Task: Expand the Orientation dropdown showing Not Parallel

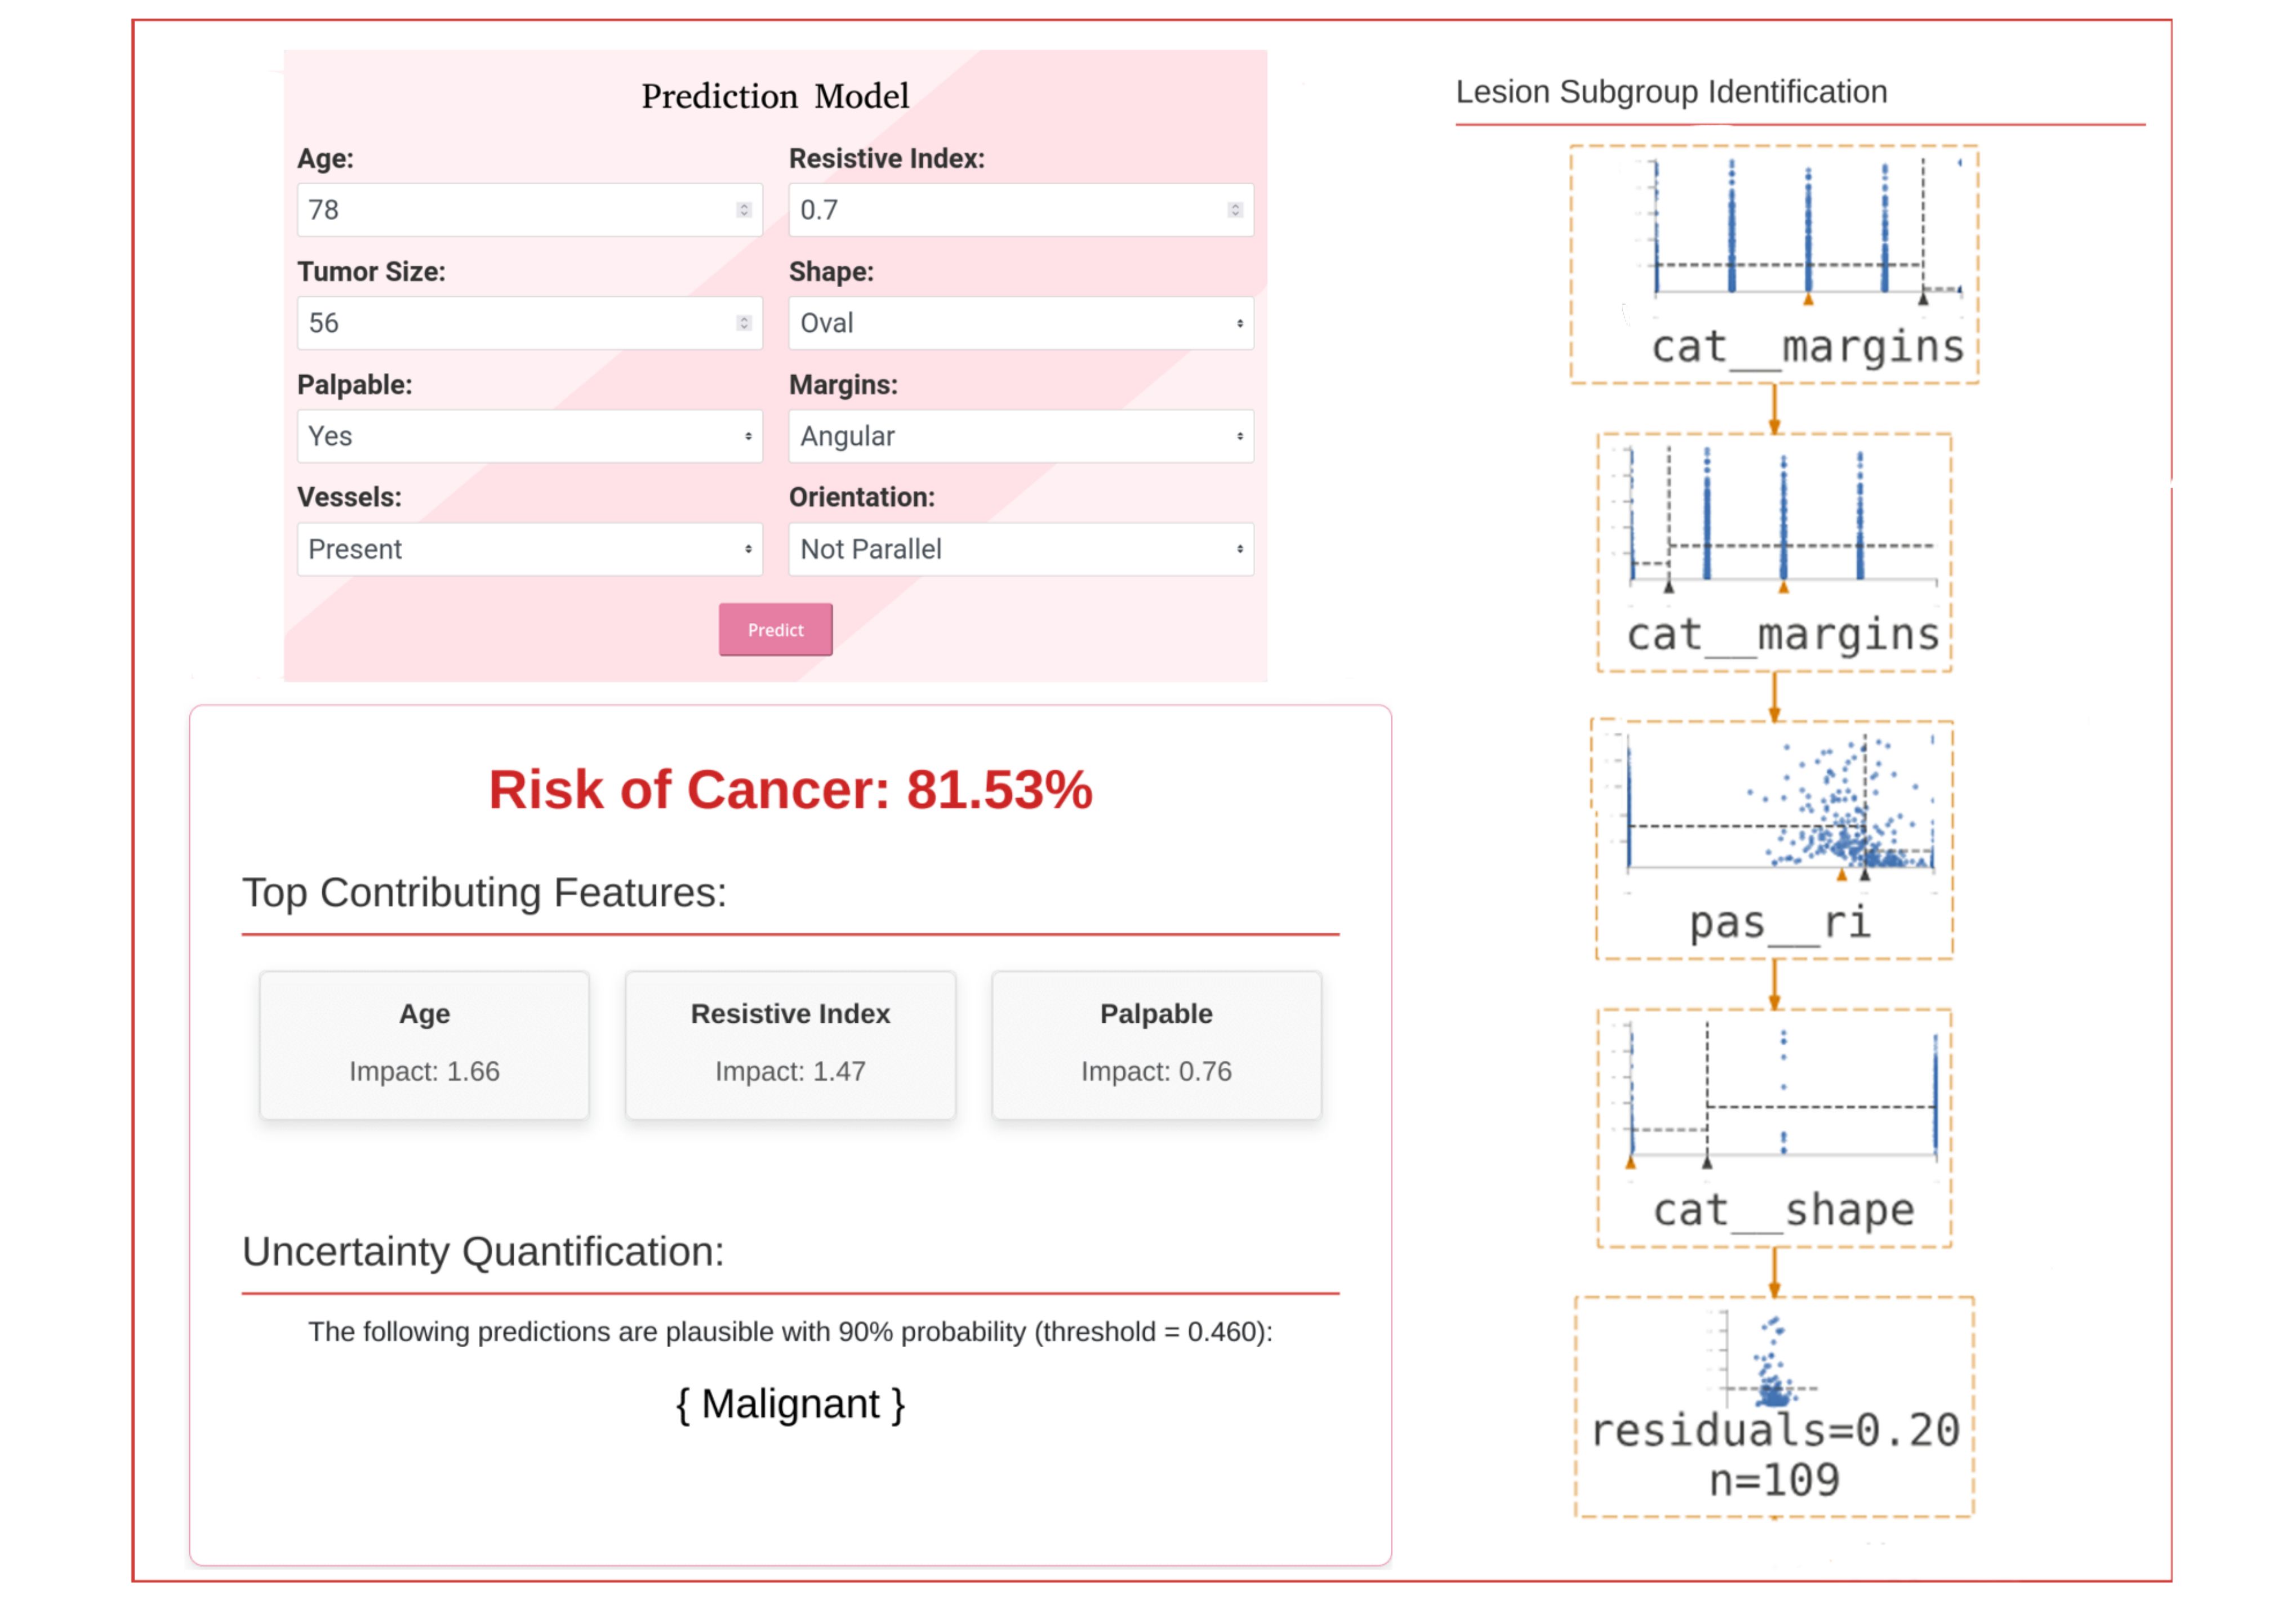Action: 1020,549
